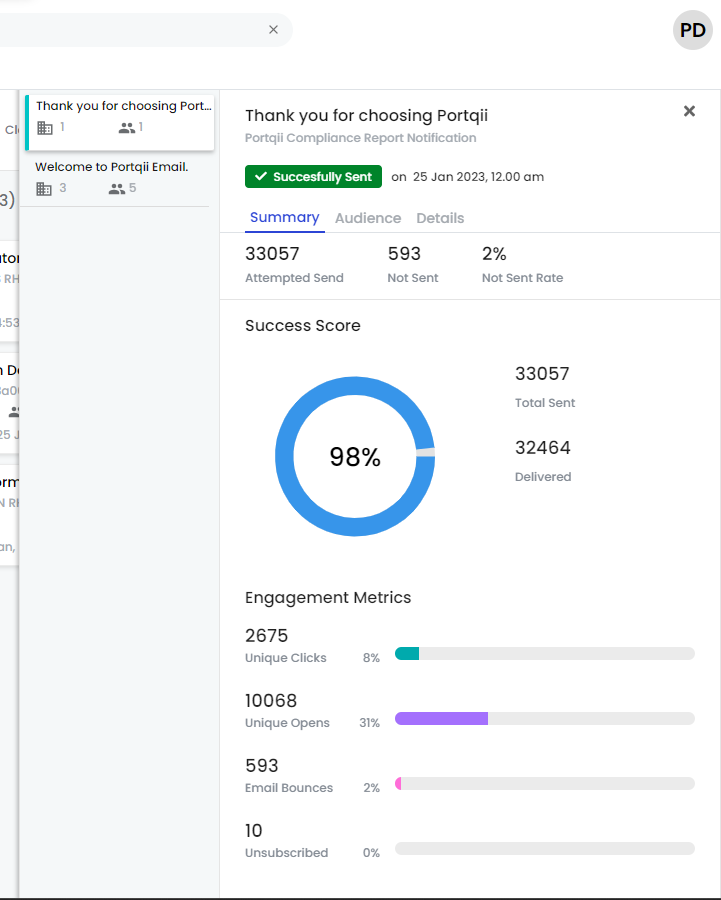Click organization icon under Welcome to Portqii Email
The width and height of the screenshot is (721, 900).
point(44,189)
